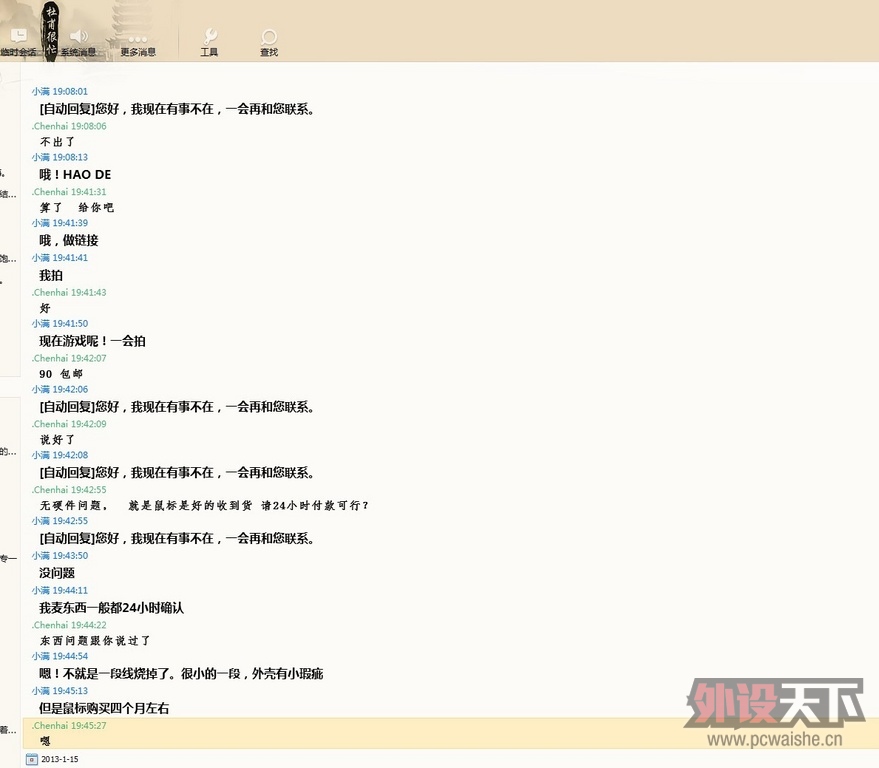
Task: Select the single-character reply 好
Action: tap(45, 308)
